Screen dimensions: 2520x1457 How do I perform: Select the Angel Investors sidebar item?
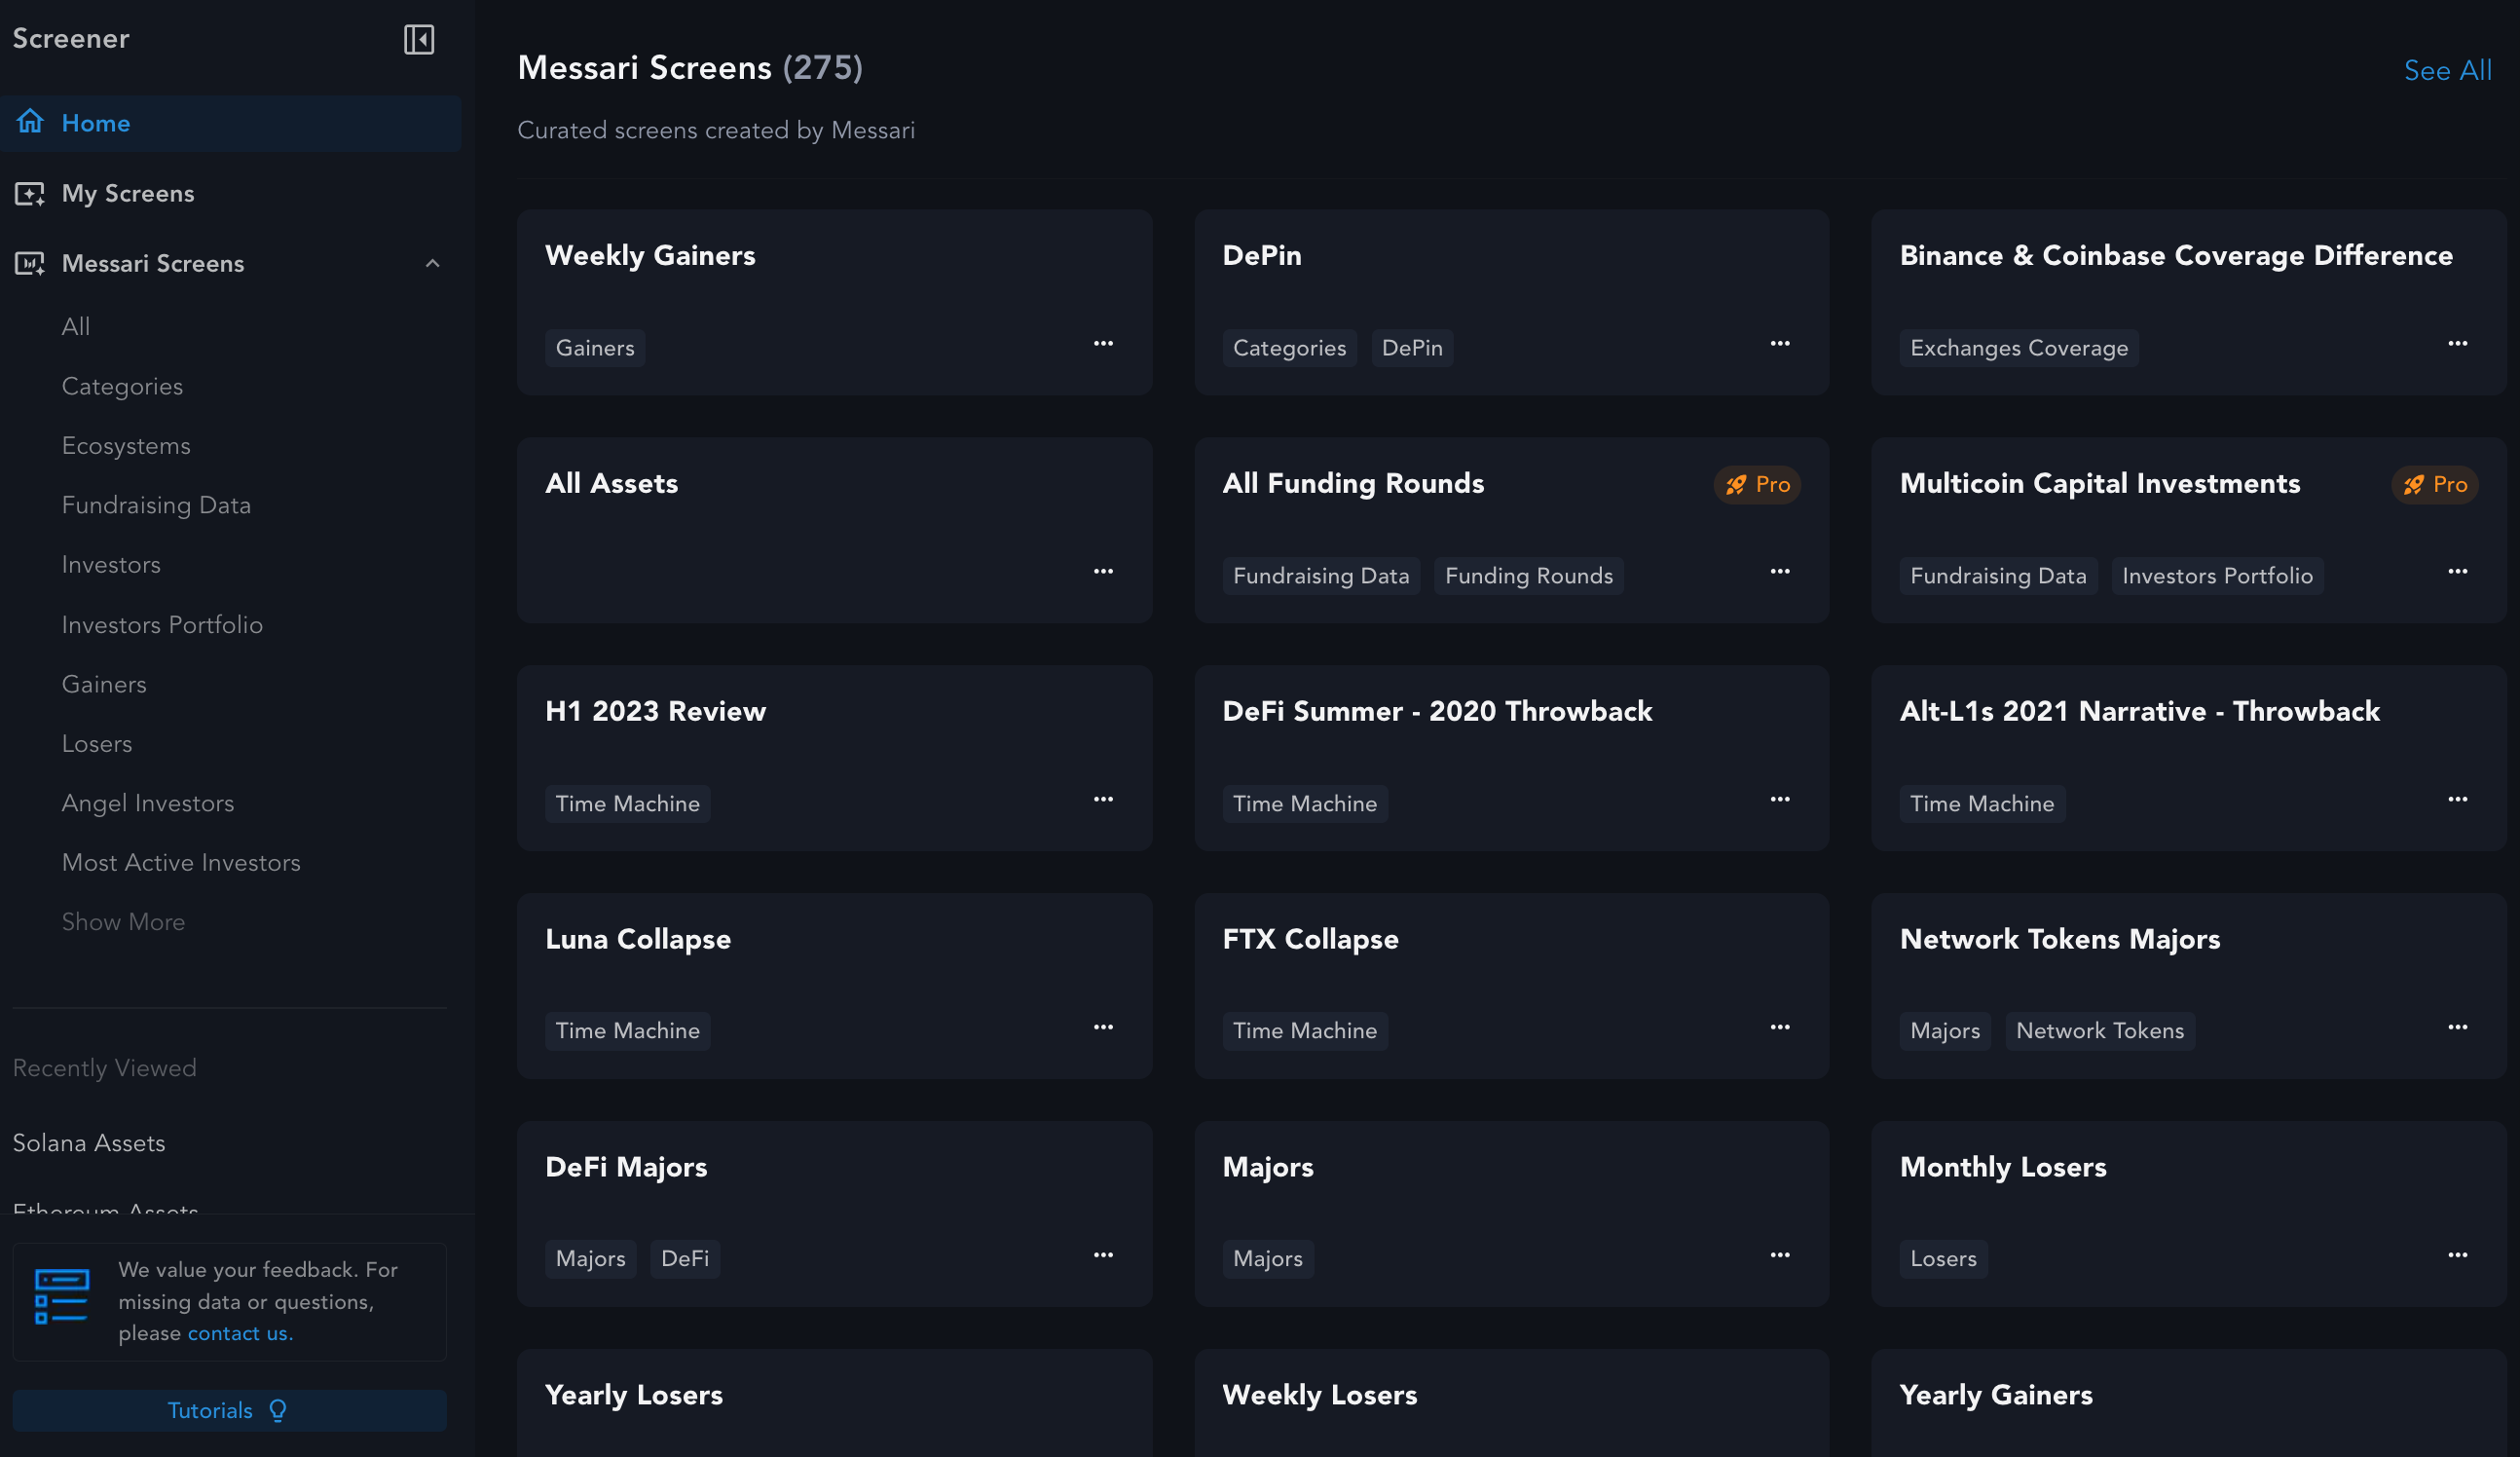click(148, 803)
